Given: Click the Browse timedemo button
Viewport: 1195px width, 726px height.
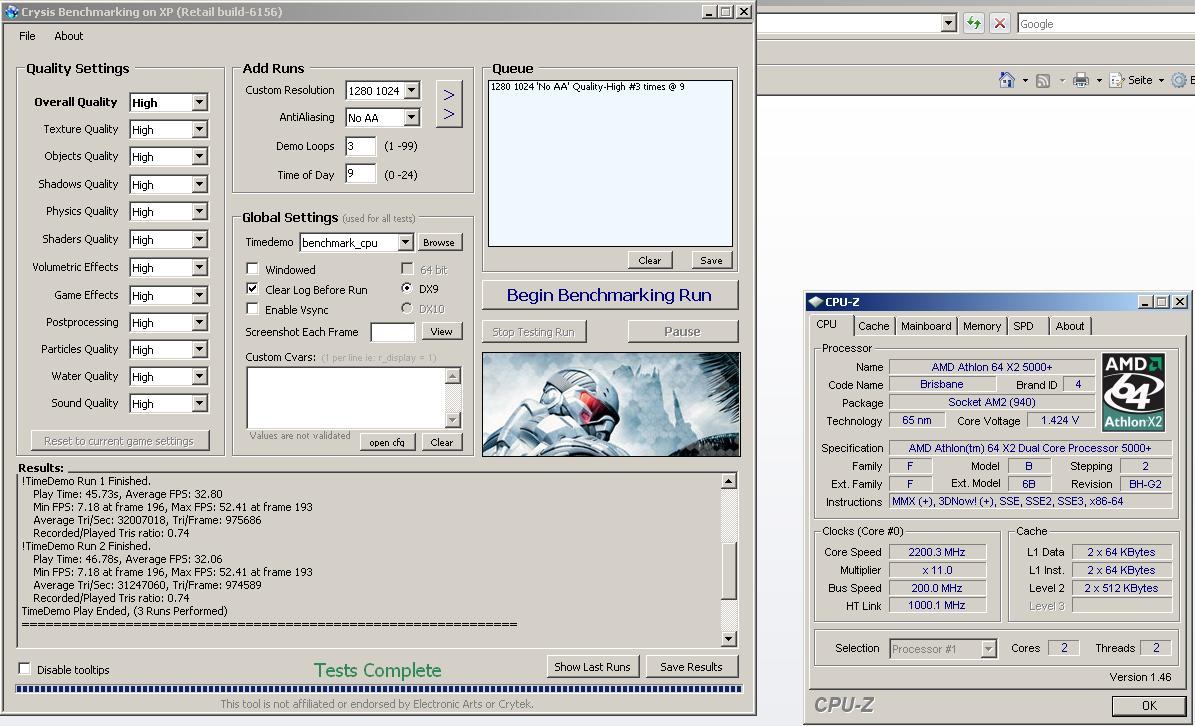Looking at the screenshot, I should (x=439, y=242).
